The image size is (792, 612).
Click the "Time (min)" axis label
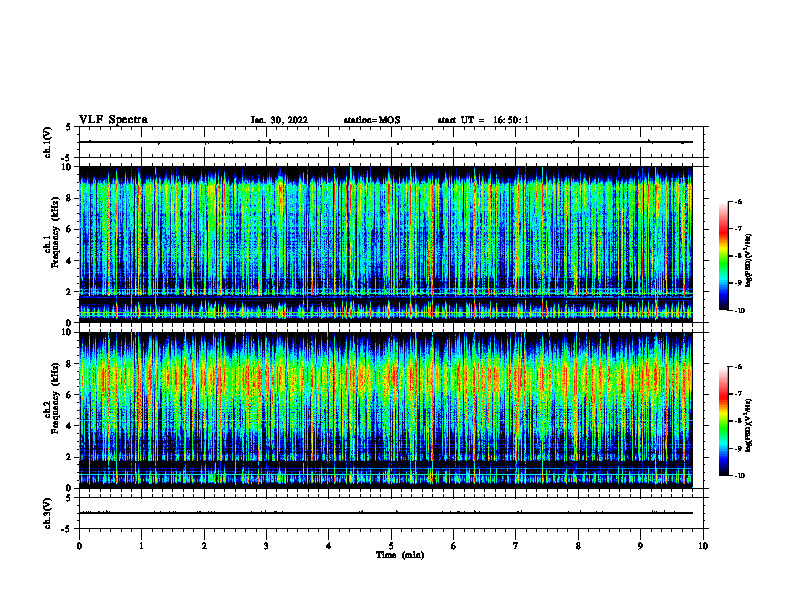pyautogui.click(x=400, y=555)
